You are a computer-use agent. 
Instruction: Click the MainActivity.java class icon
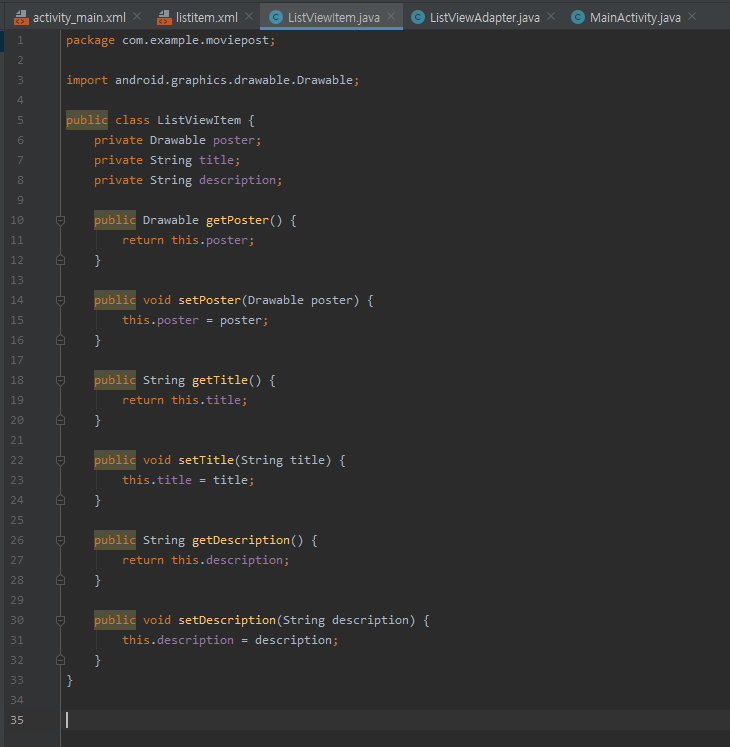(578, 18)
